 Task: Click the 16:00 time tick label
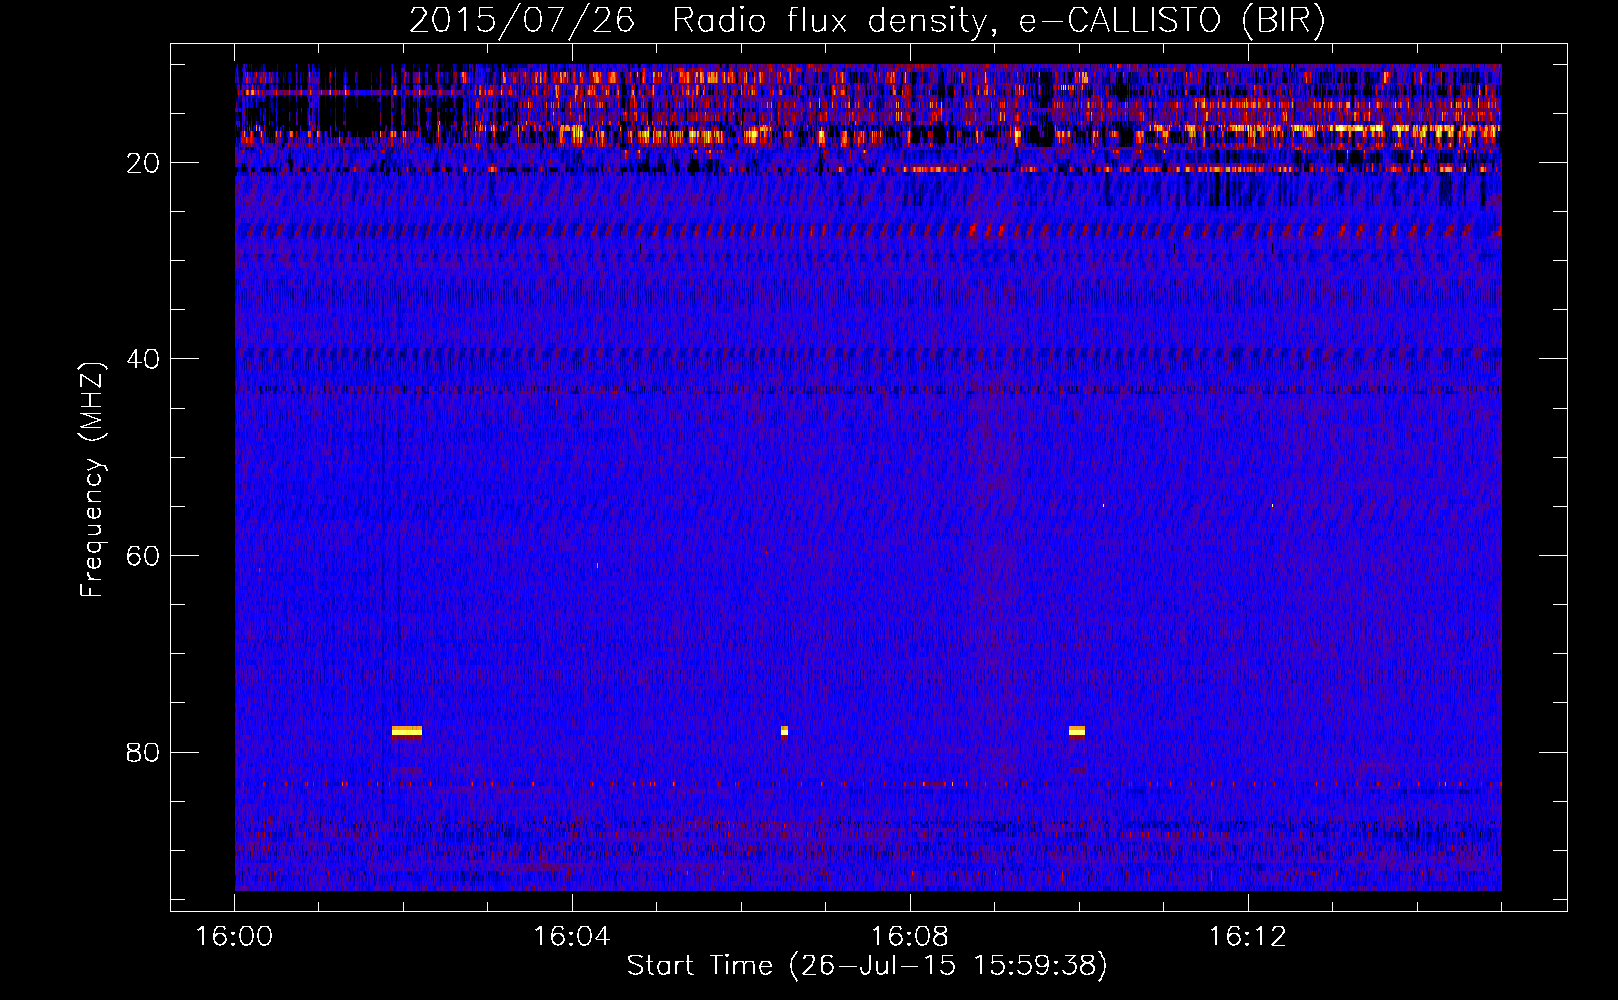[x=234, y=937]
